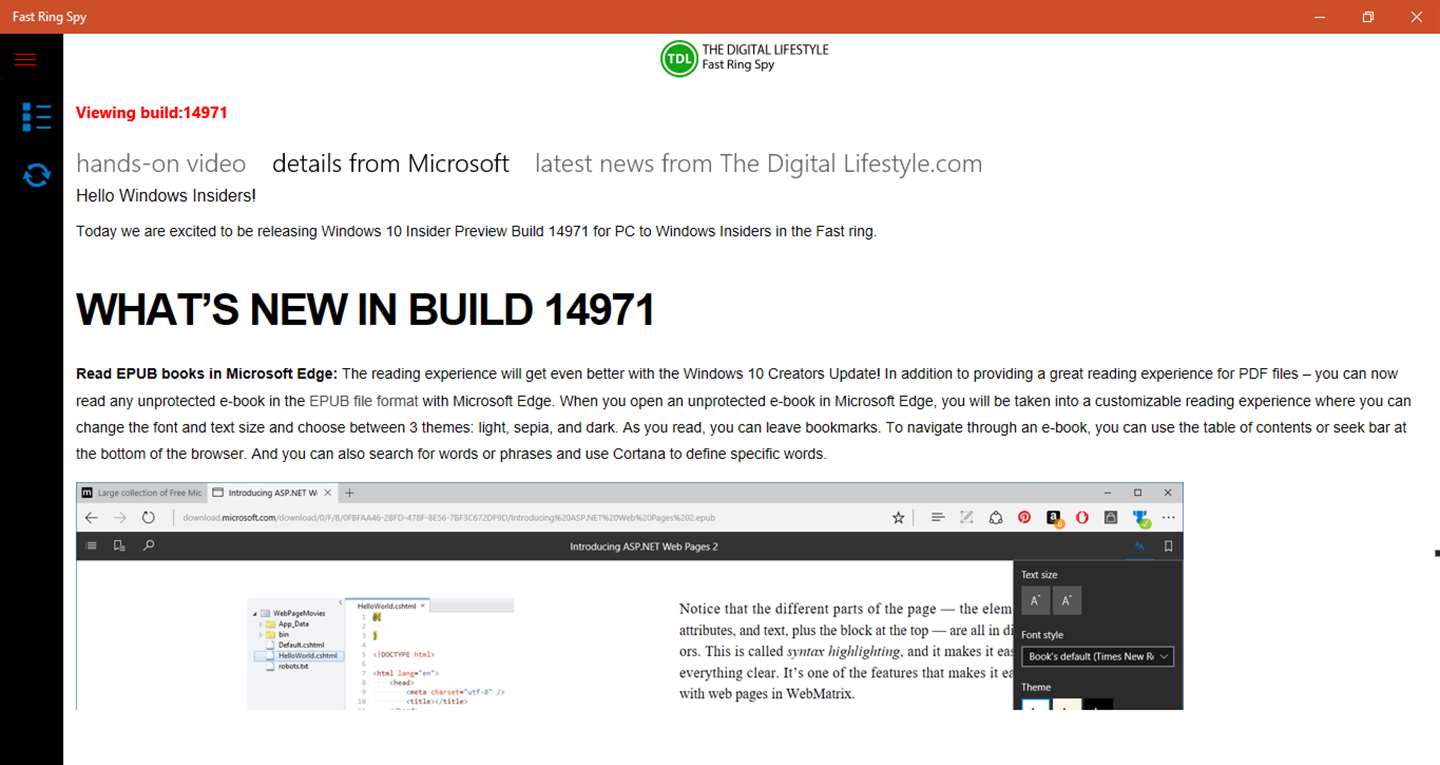Open latest news from The Digital Lifestyle.com
Screen dimensions: 1440x765
pos(758,163)
